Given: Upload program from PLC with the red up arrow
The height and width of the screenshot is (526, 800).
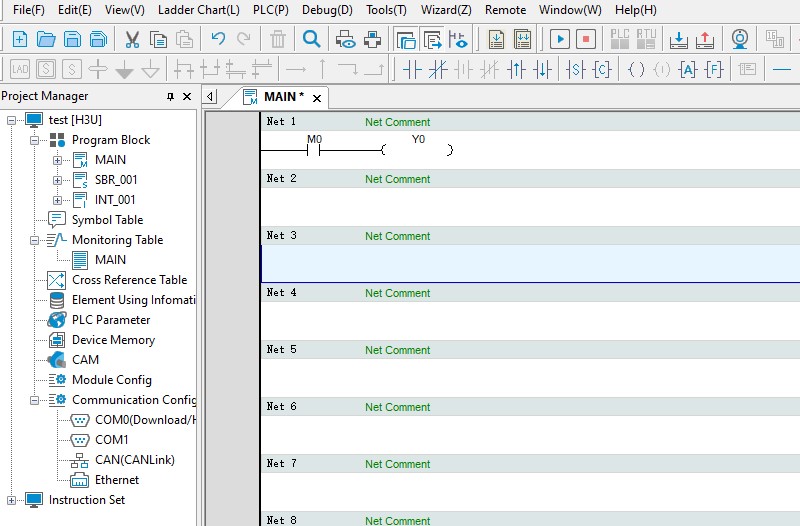Looking at the screenshot, I should pyautogui.click(x=705, y=39).
